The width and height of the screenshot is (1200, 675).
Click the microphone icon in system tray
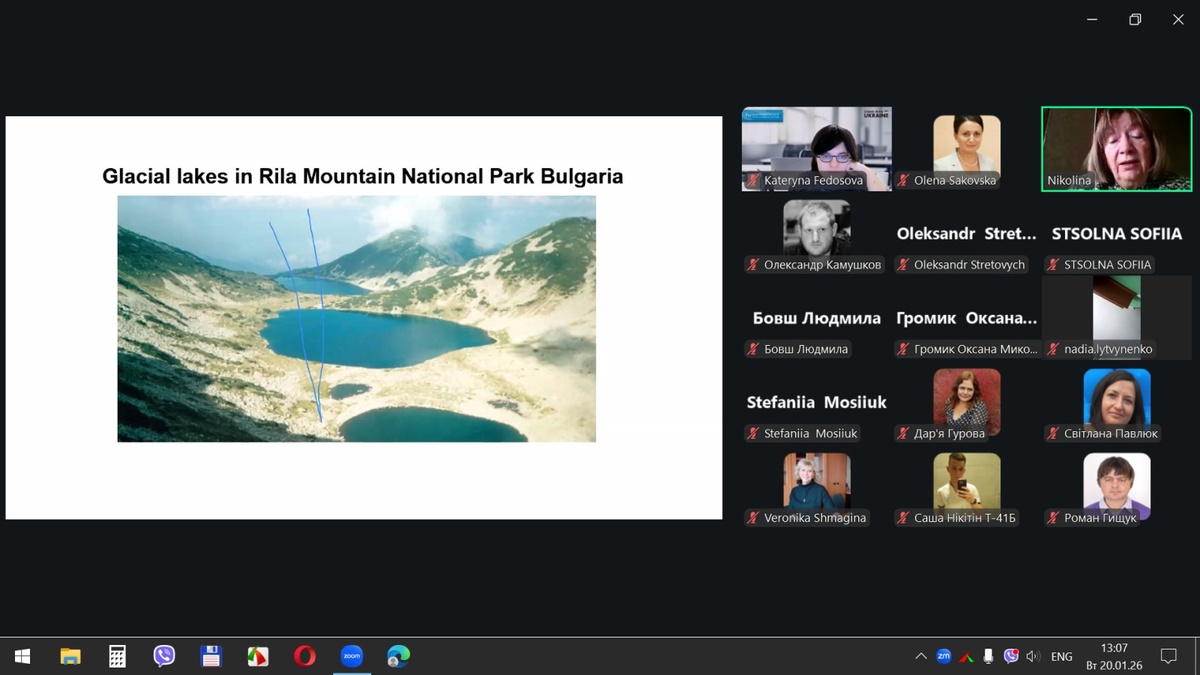988,656
